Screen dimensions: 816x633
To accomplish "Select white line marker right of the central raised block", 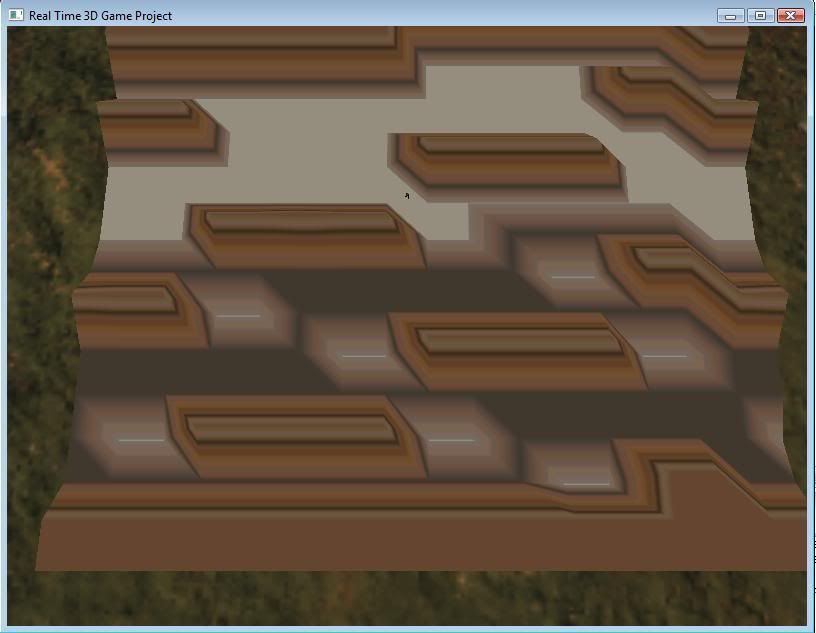I will 665,355.
